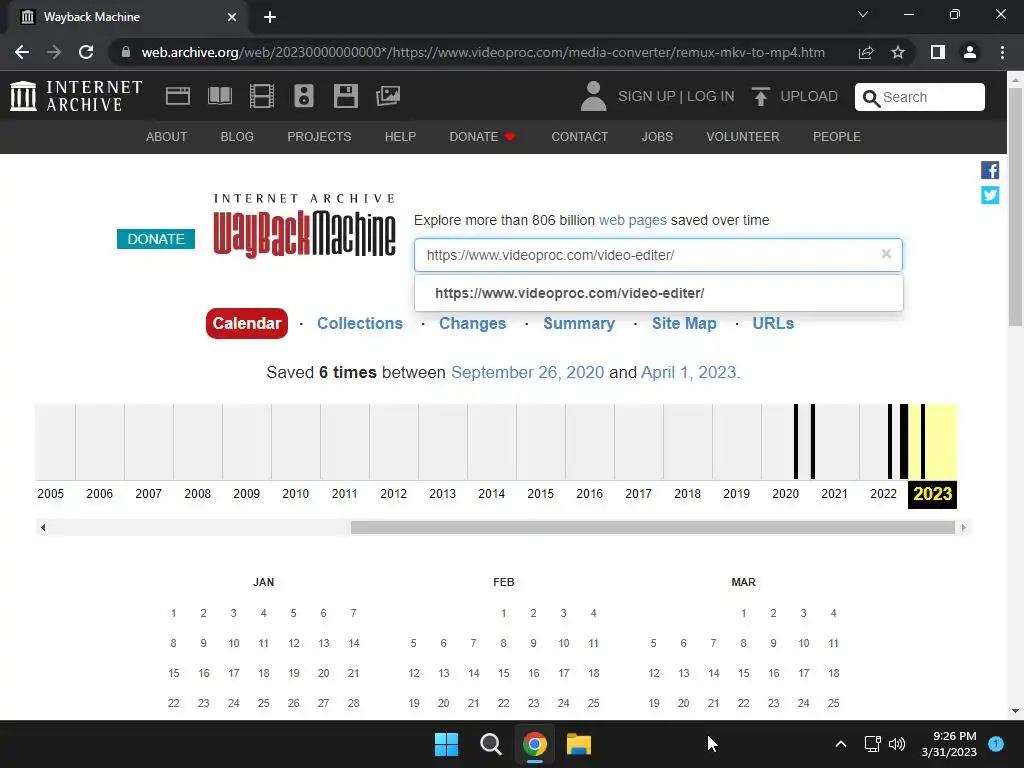Open the Audio speaker icon

[x=304, y=96]
